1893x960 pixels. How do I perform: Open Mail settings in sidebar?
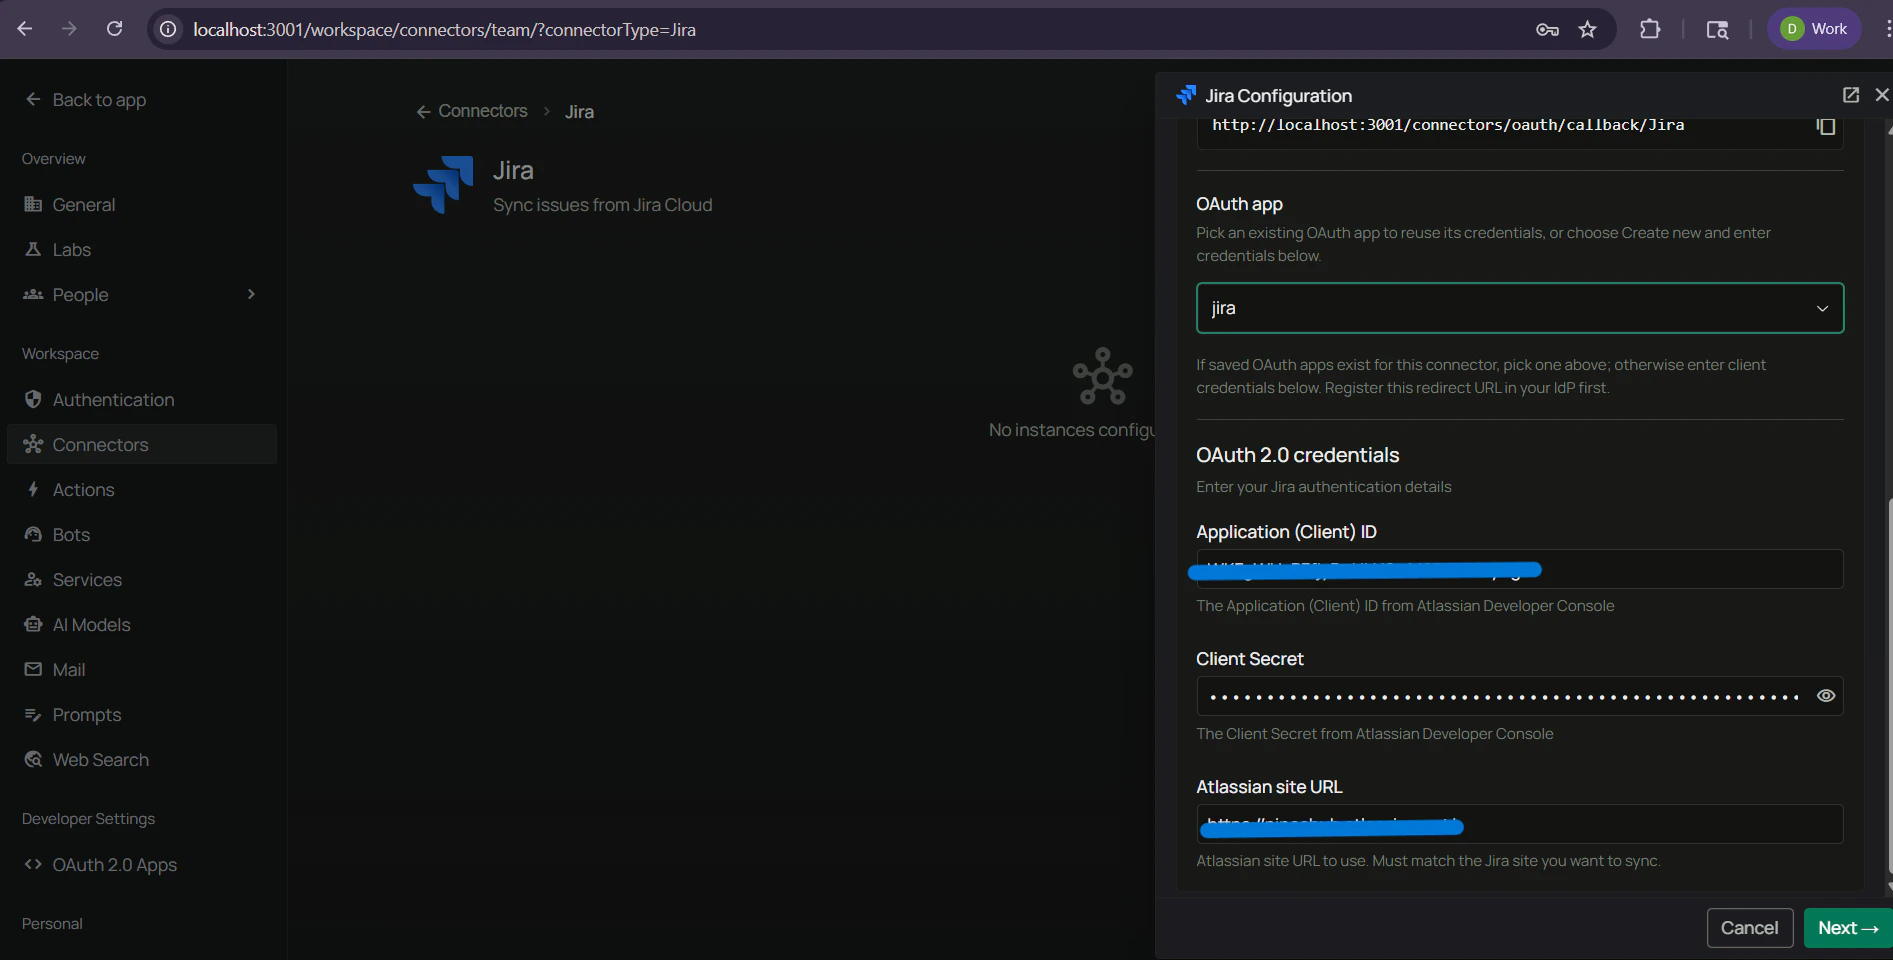coord(141,669)
